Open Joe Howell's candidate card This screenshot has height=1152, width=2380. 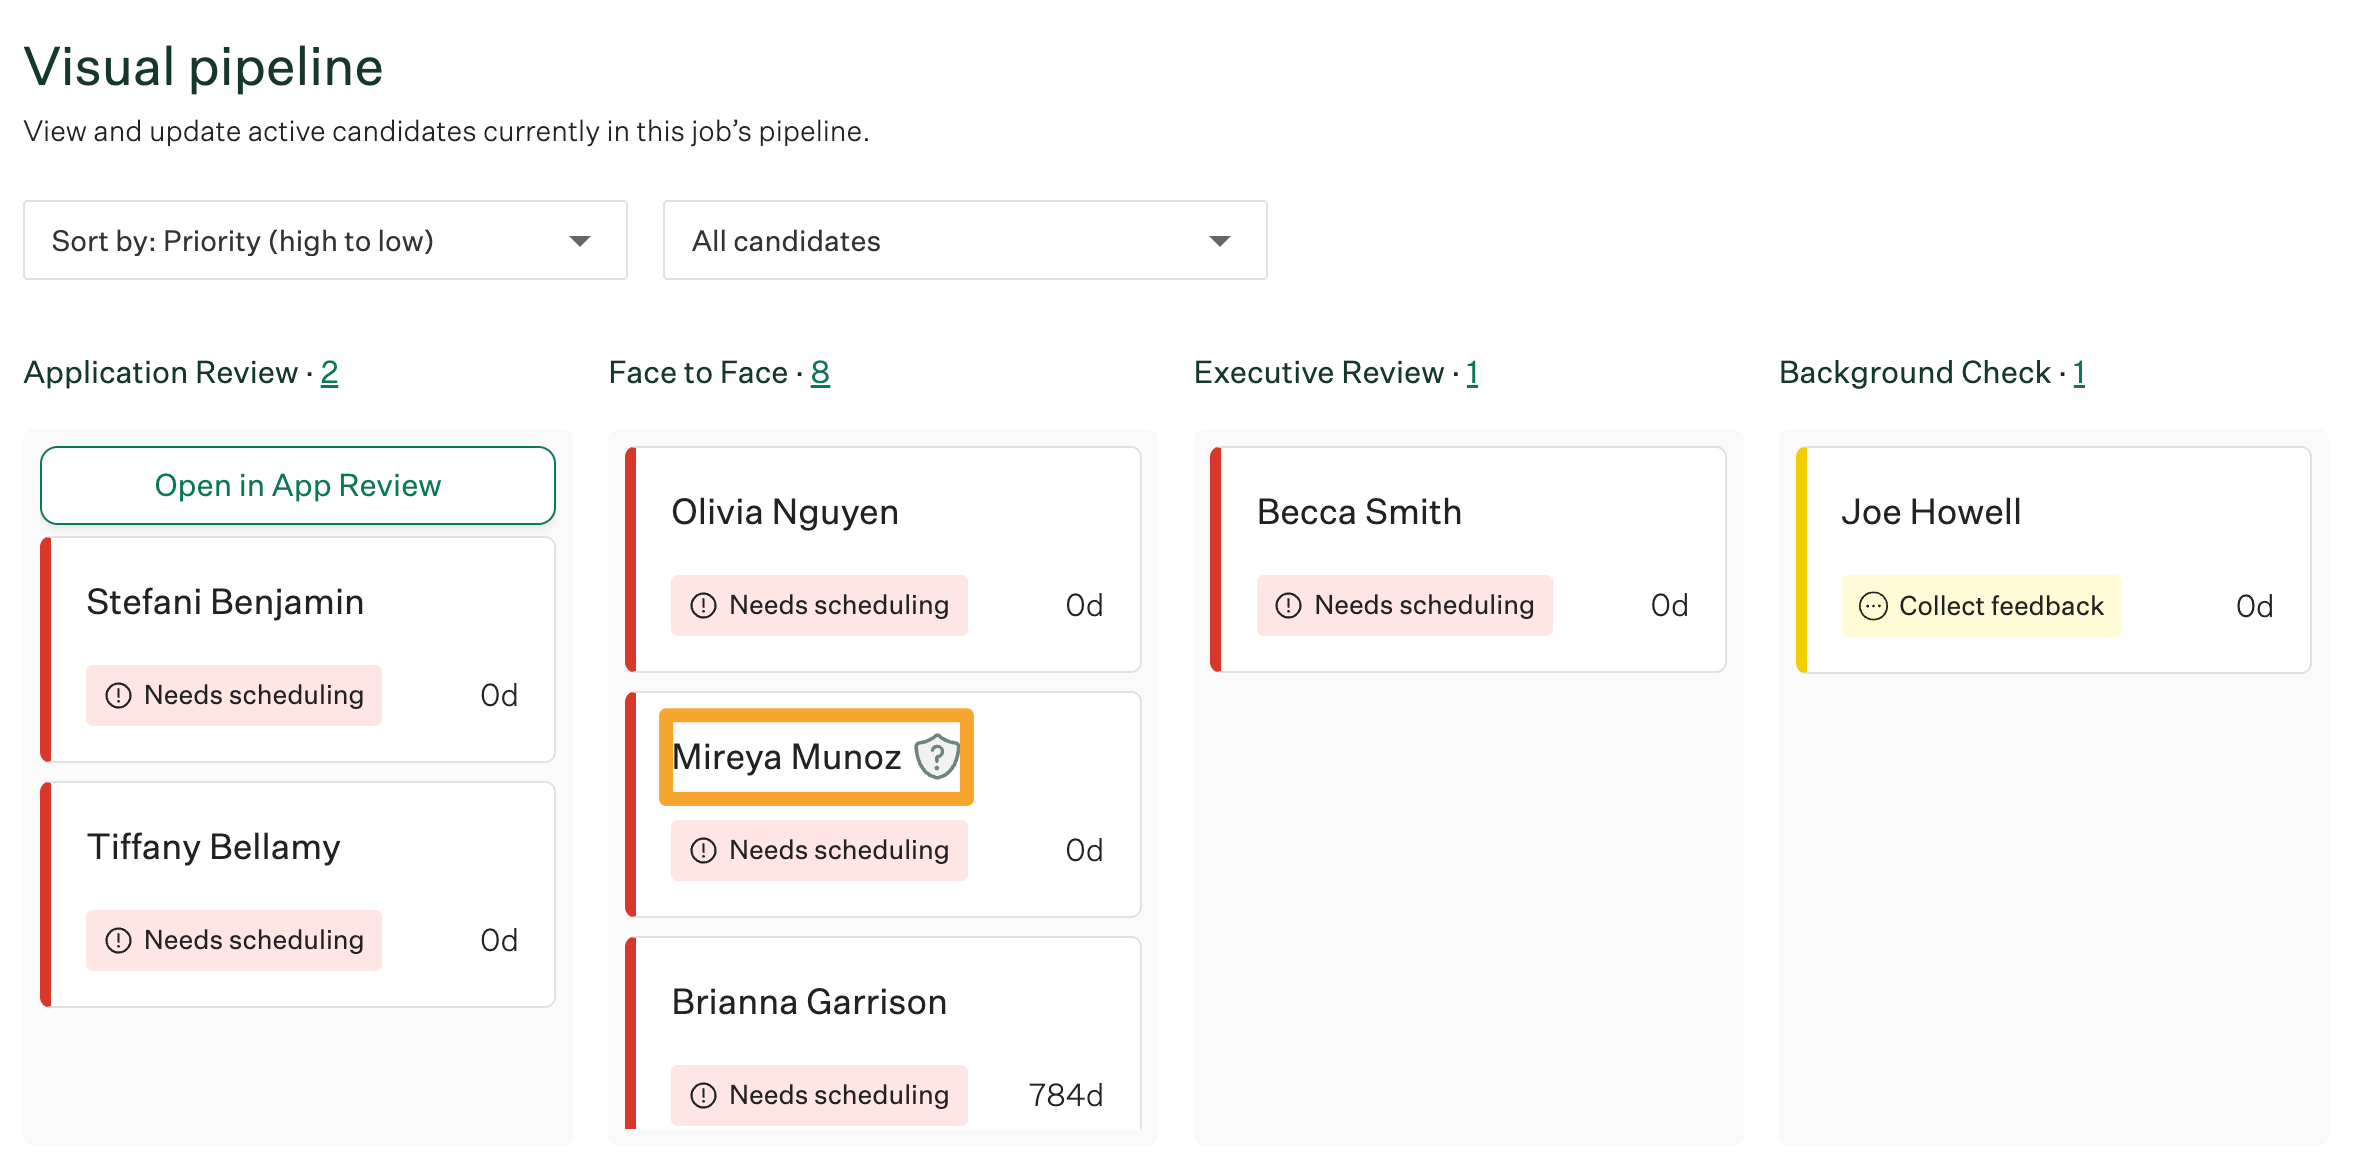(x=2055, y=559)
